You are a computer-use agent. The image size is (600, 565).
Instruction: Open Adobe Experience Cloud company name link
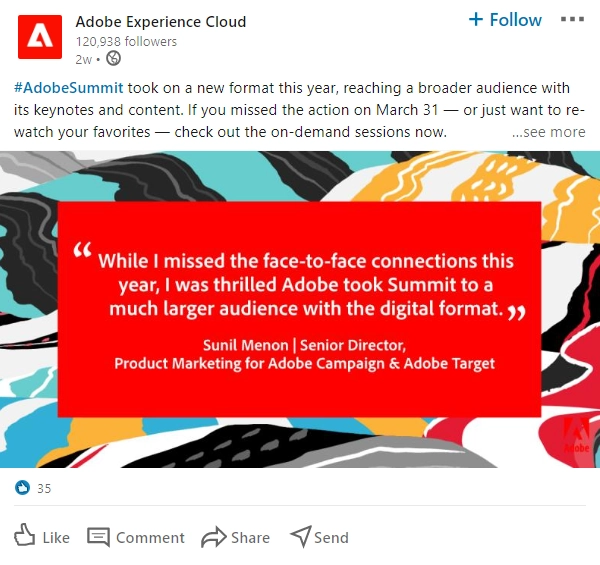point(161,21)
